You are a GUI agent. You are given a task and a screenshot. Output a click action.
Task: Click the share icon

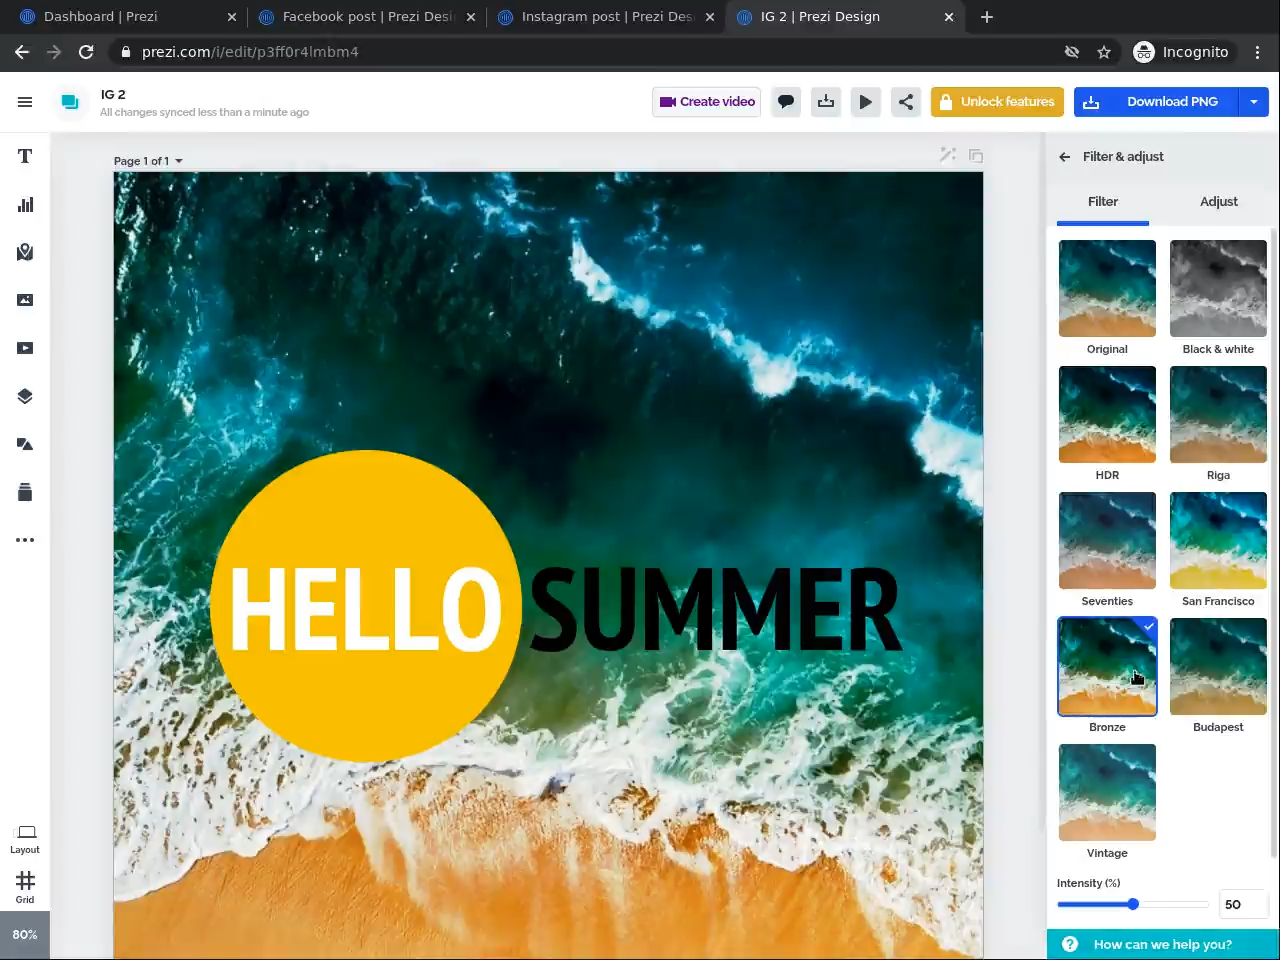click(x=906, y=101)
